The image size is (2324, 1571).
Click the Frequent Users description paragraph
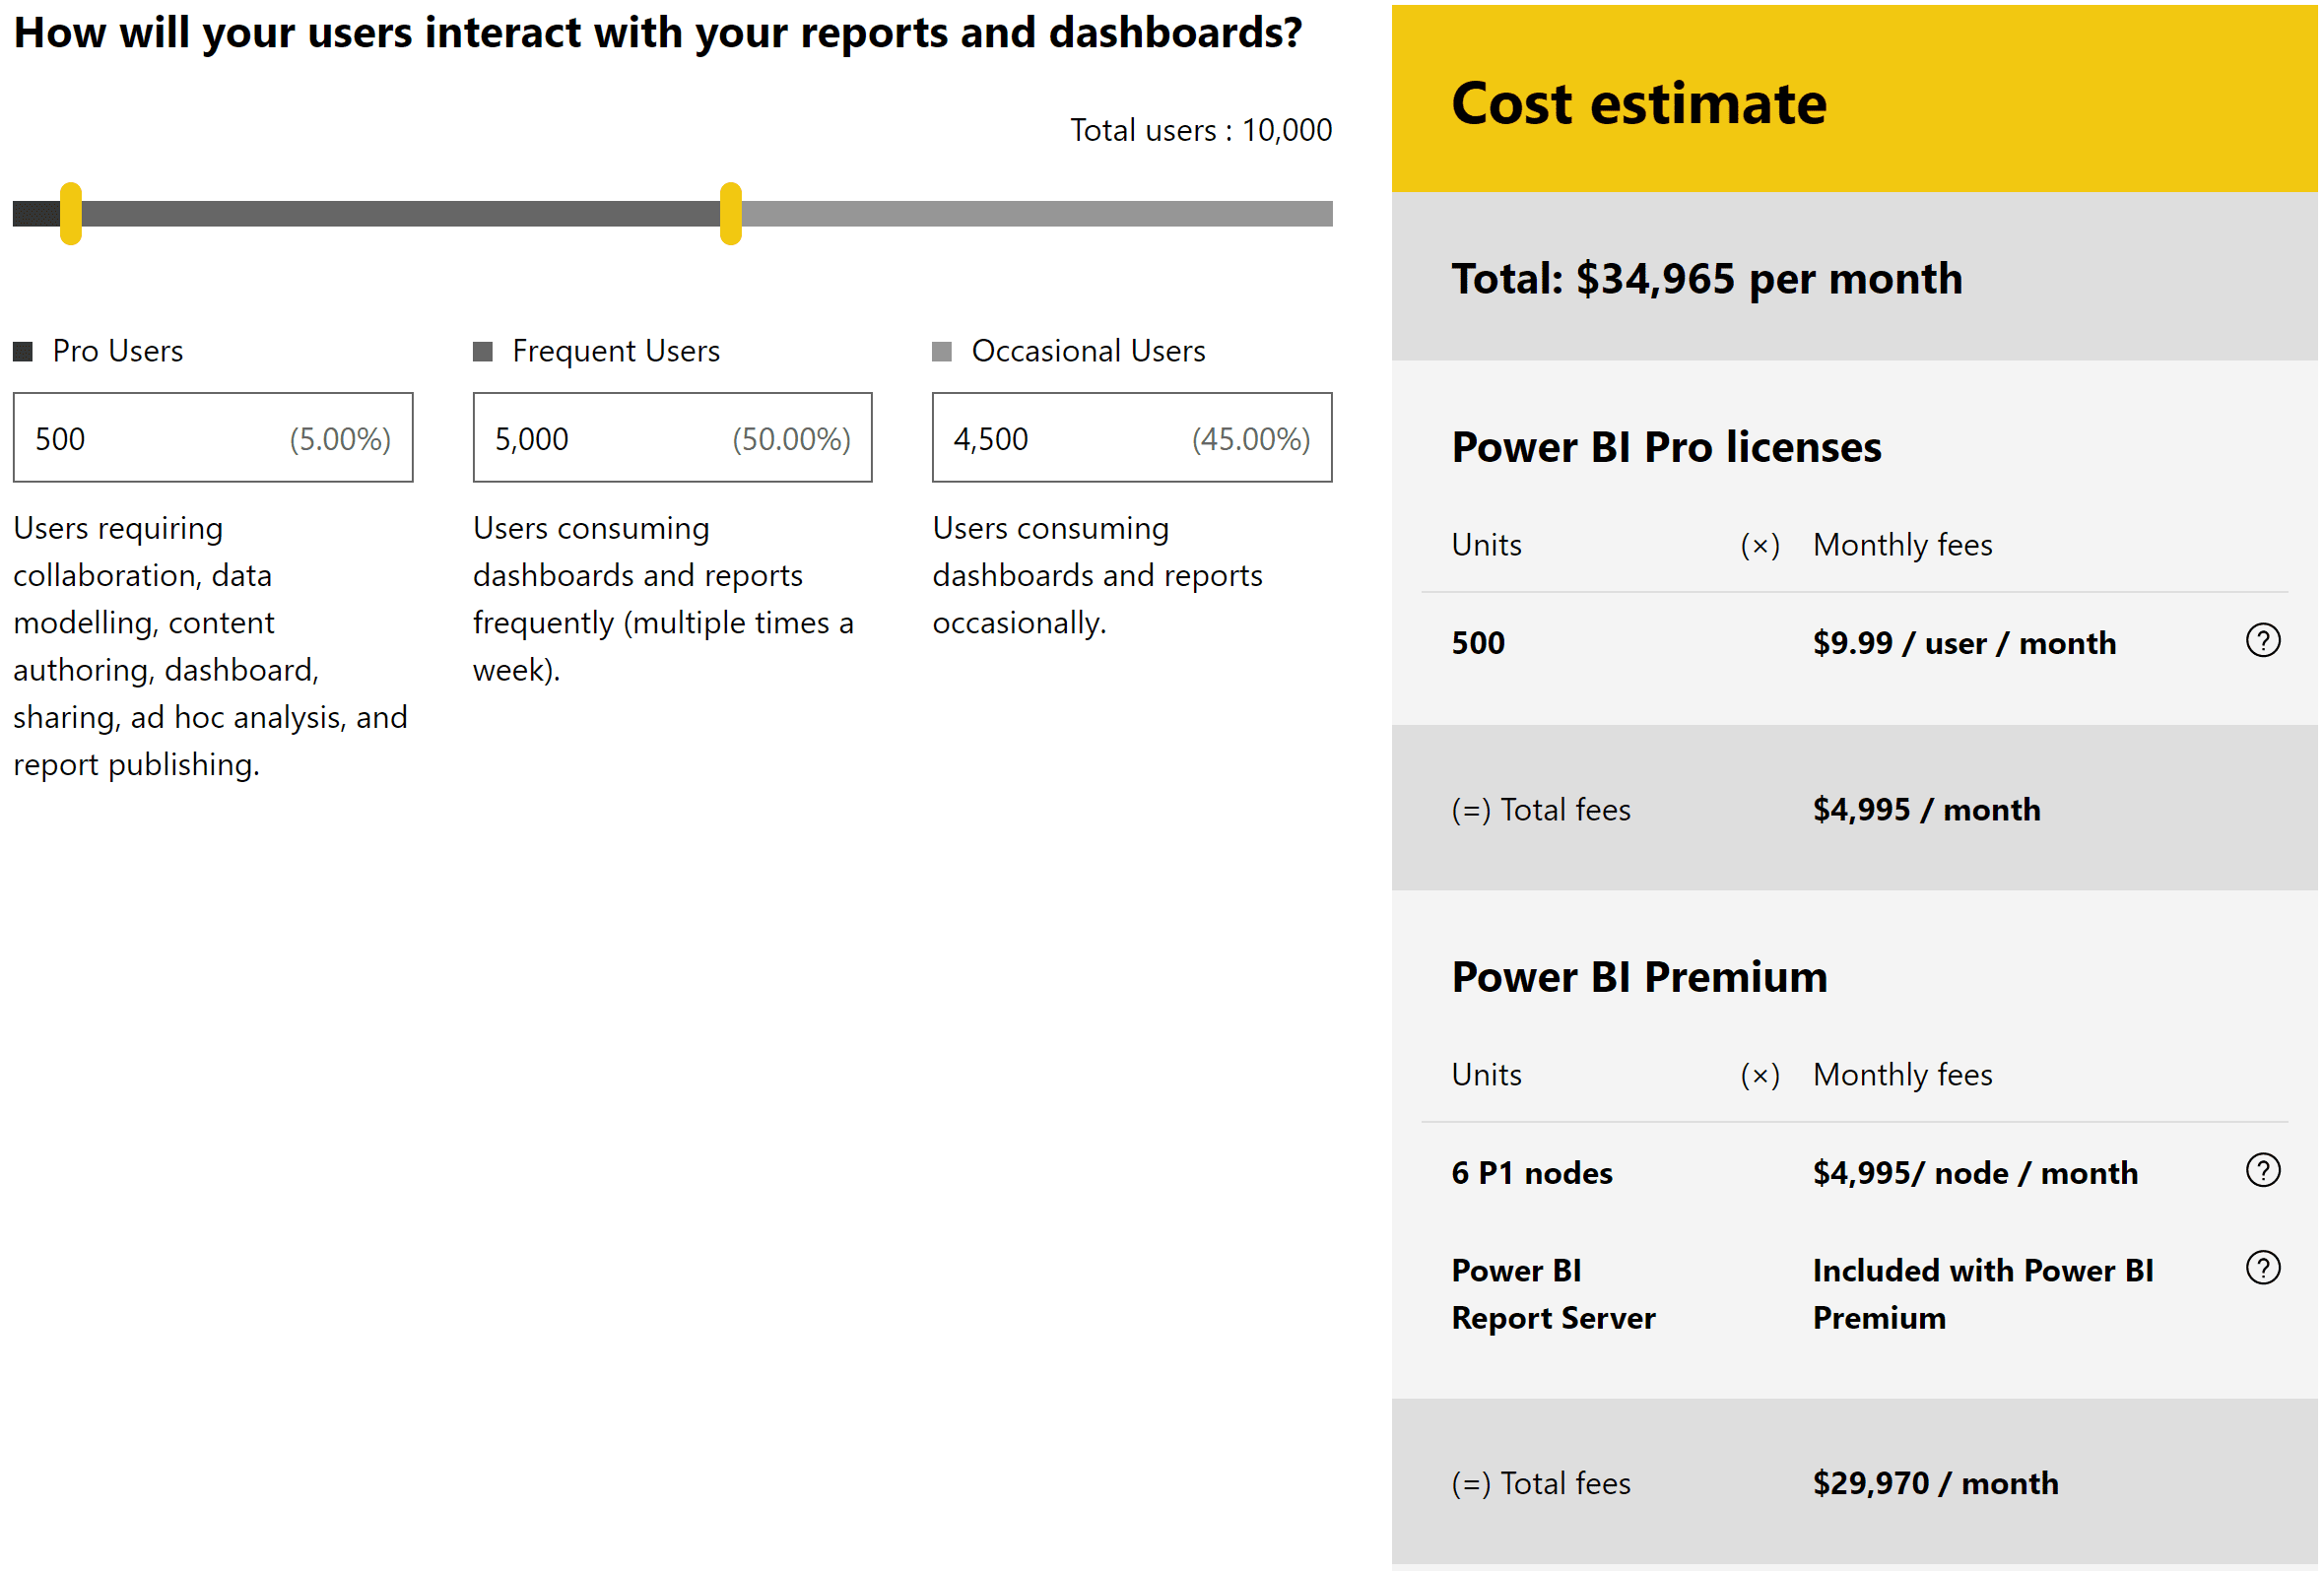663,599
